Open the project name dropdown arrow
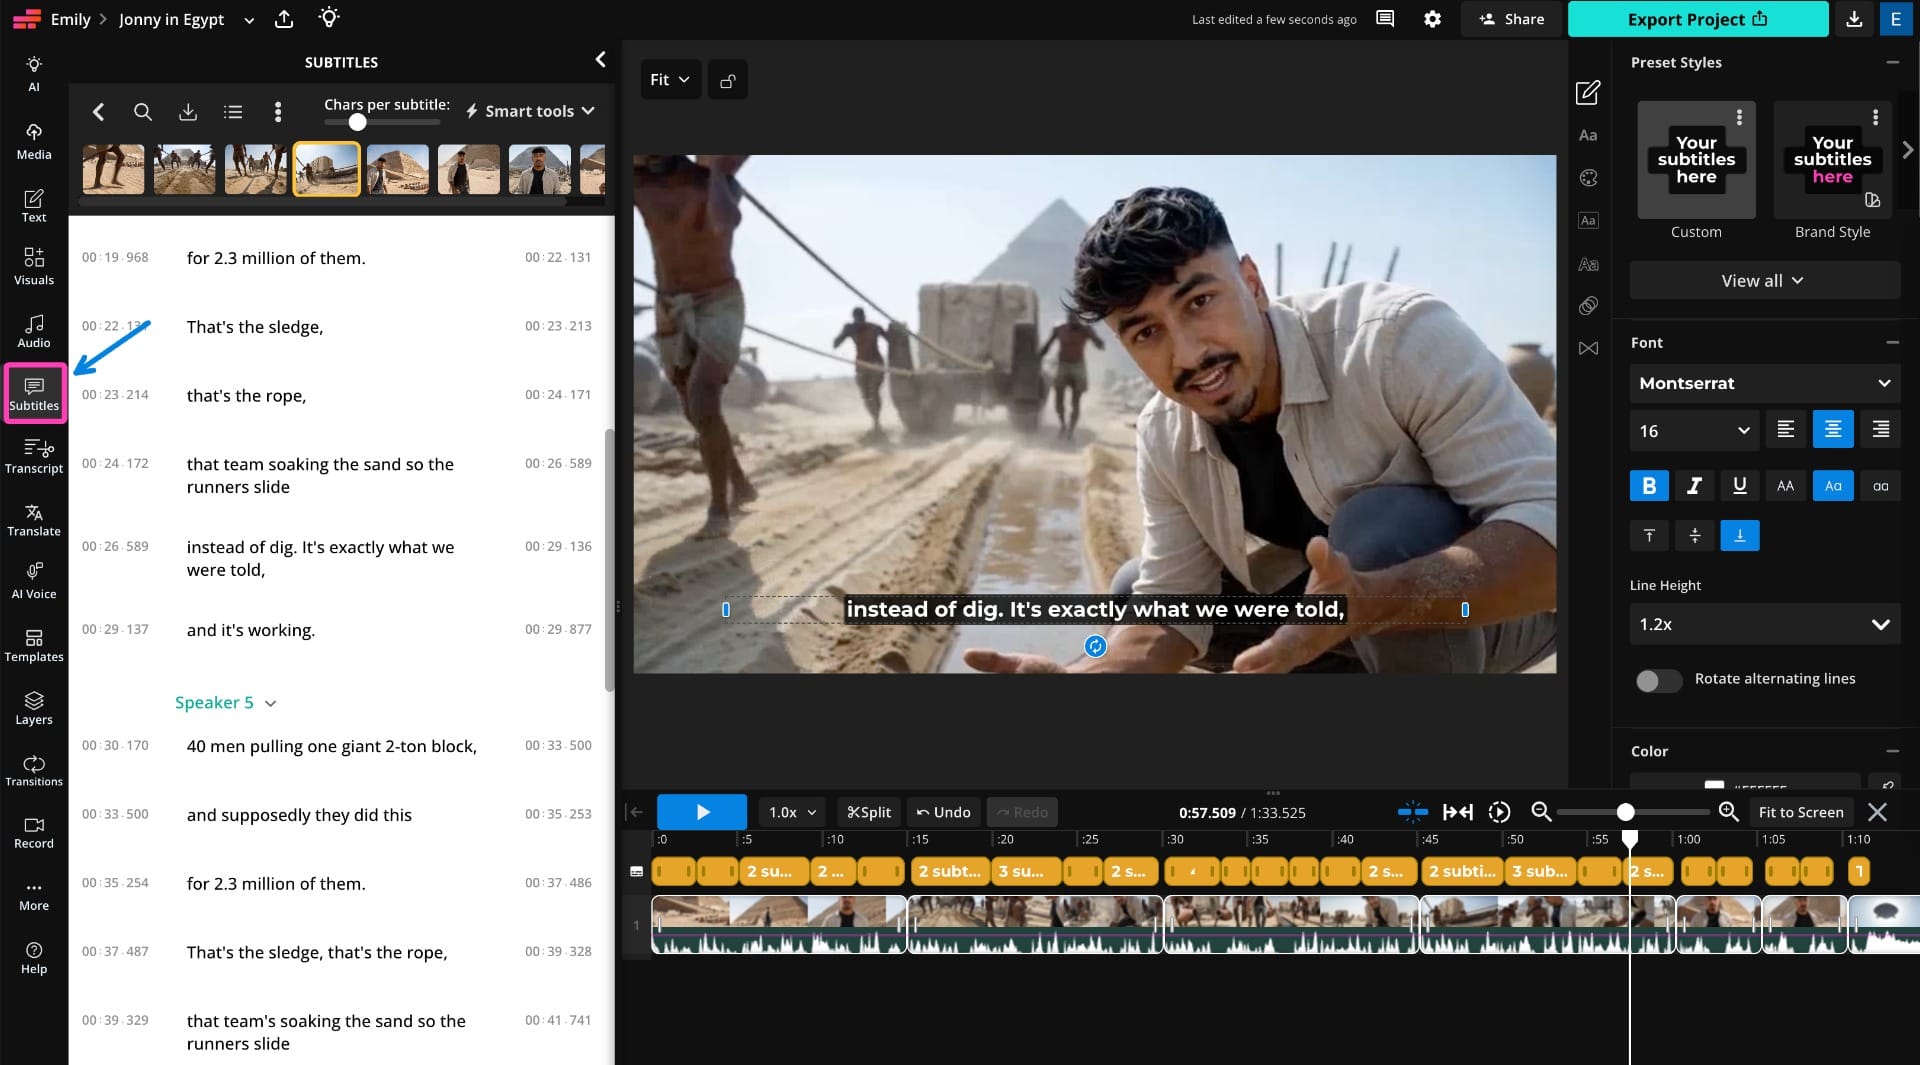This screenshot has height=1065, width=1920. coord(249,20)
